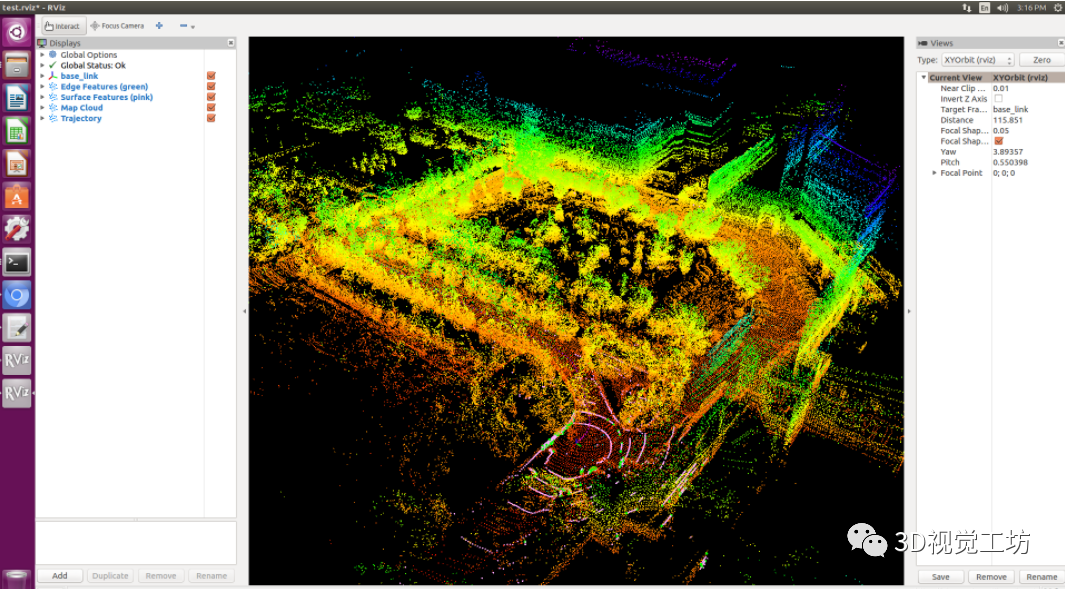Click the Trajectory point cloud icon
The width and height of the screenshot is (1065, 589).
(53, 118)
